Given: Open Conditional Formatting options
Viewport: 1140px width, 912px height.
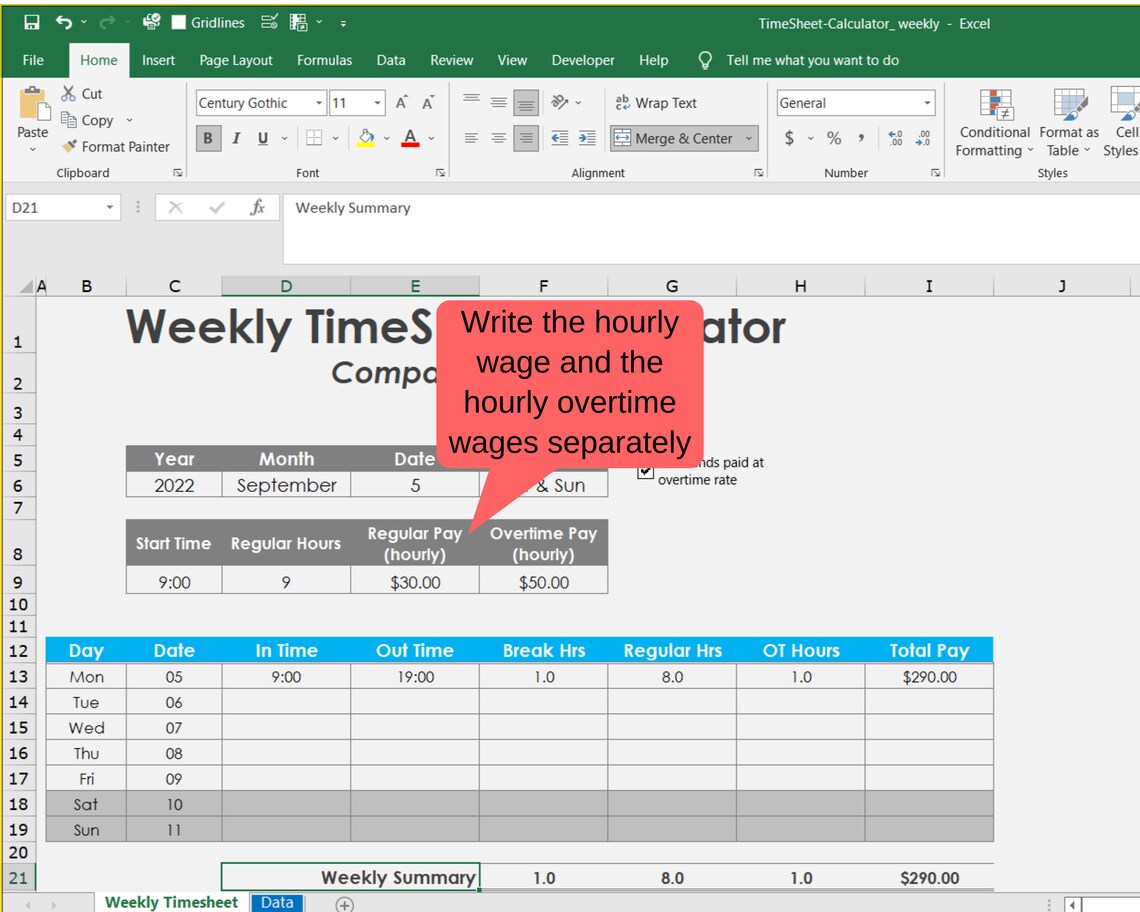Looking at the screenshot, I should click(993, 125).
